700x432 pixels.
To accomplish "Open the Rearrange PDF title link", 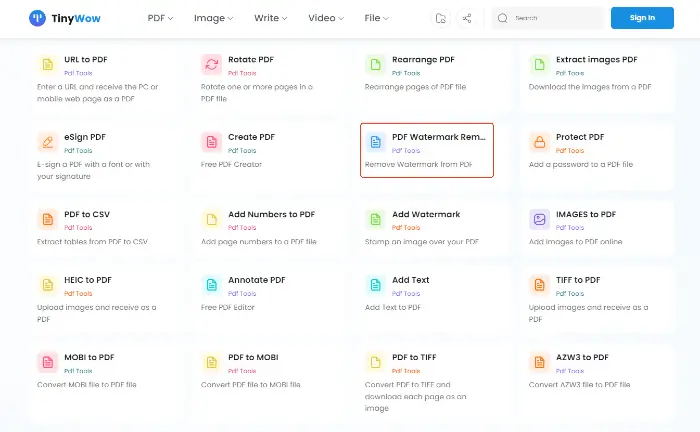I will pyautogui.click(x=423, y=60).
